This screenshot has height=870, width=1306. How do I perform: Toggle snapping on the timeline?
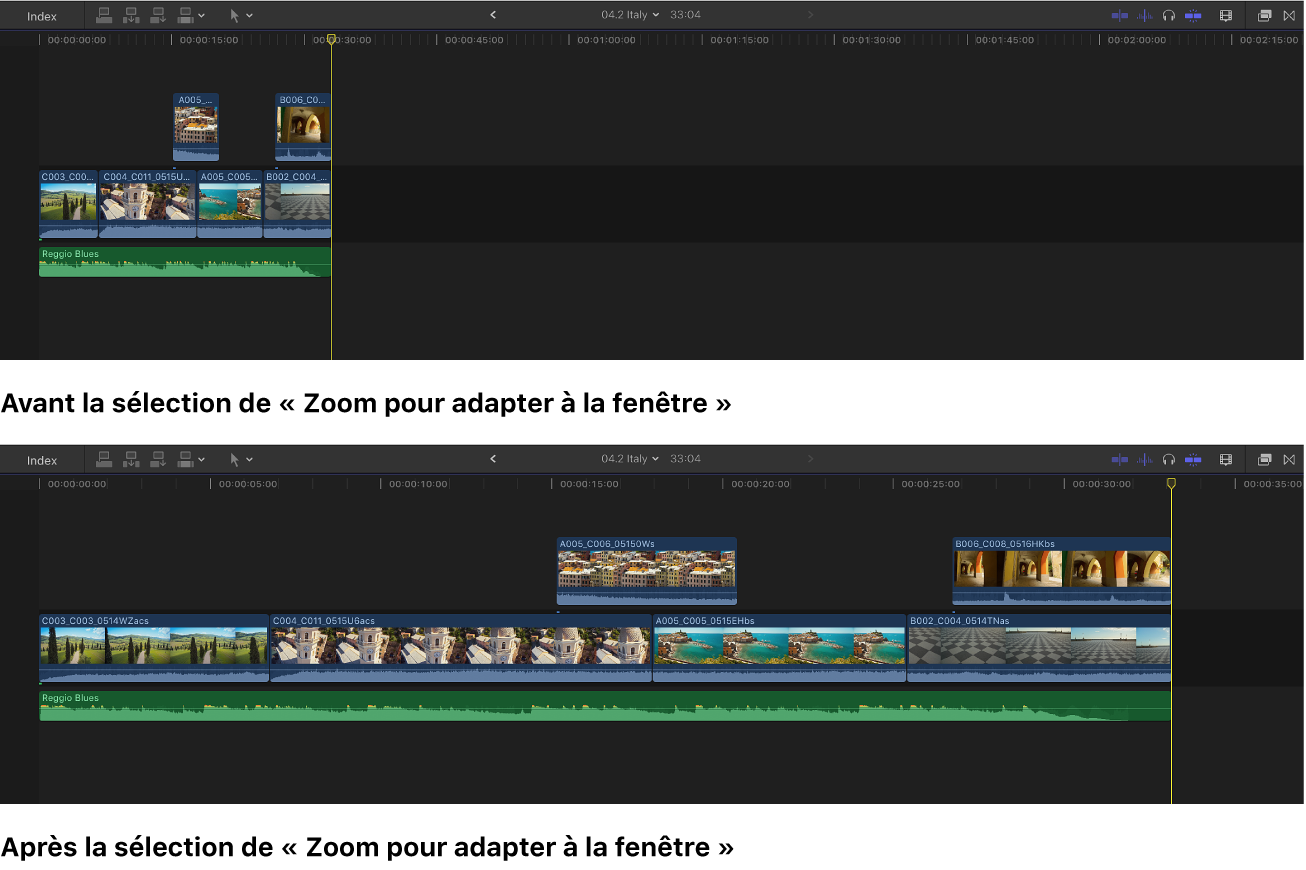[x=1193, y=14]
